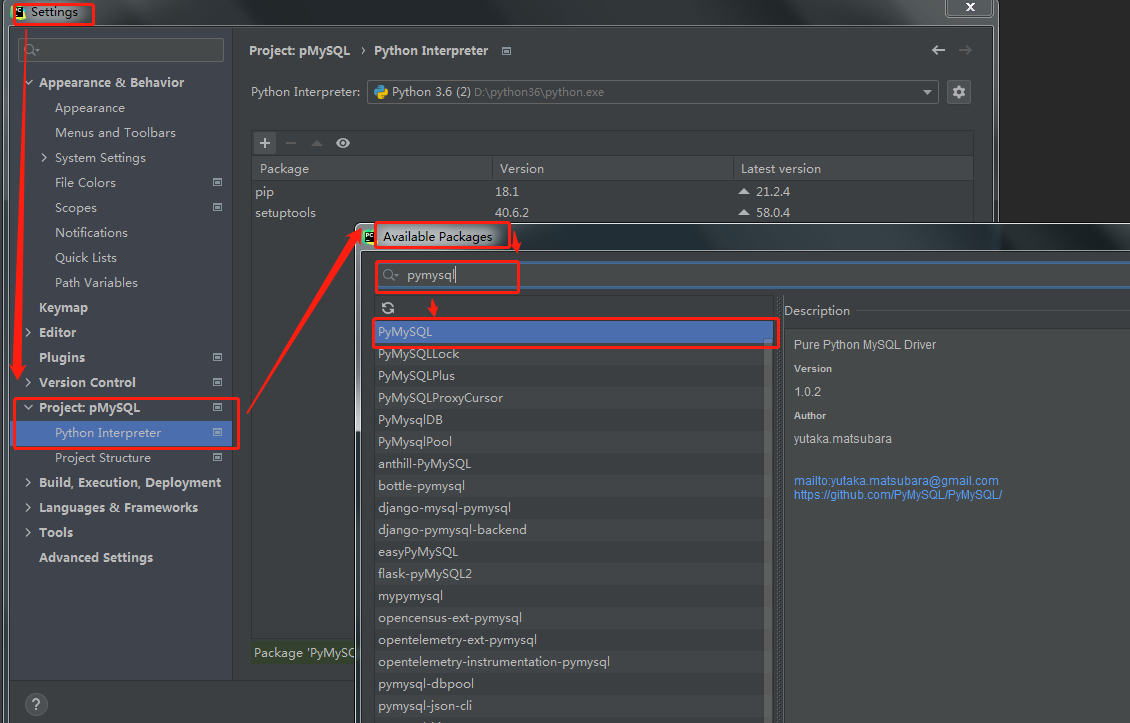Collapse the Project: pMySQL section
The image size is (1130, 723).
point(29,407)
